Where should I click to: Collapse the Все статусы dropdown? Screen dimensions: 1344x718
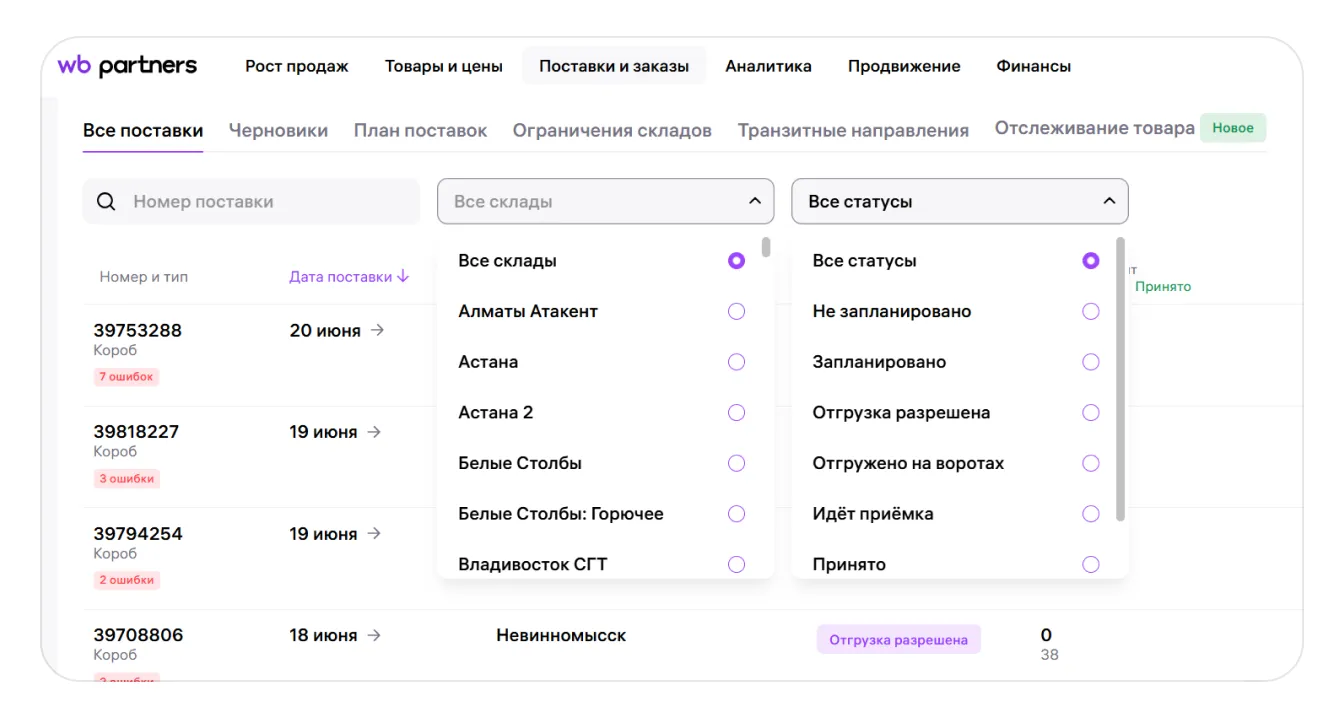pos(1109,201)
